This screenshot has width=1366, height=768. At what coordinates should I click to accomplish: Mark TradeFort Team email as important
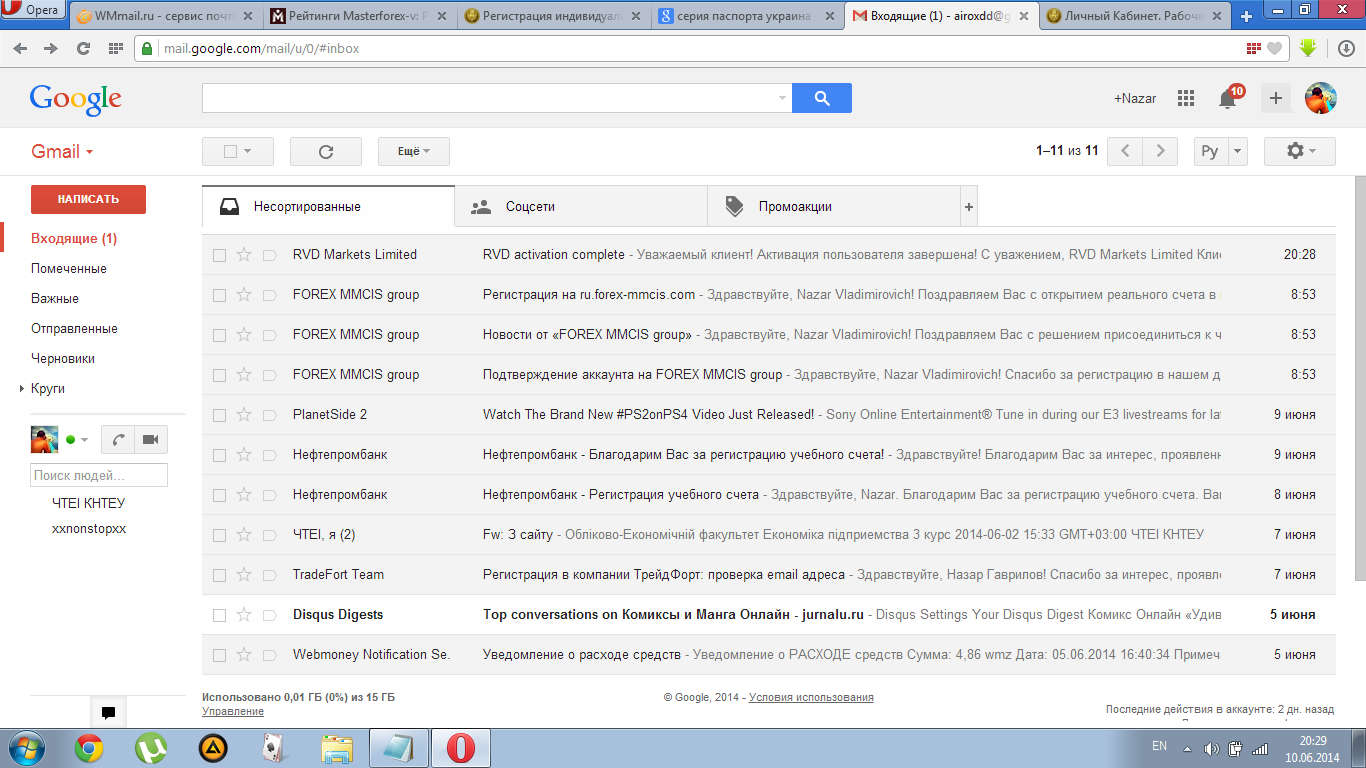[x=269, y=575]
